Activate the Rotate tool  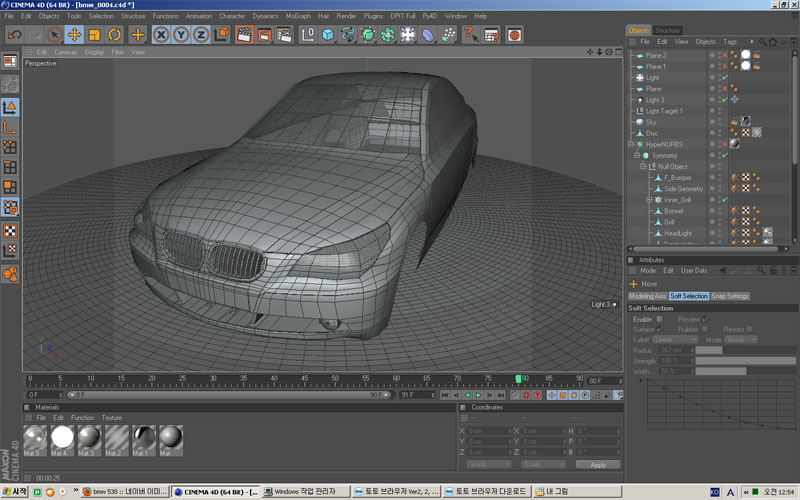point(115,35)
